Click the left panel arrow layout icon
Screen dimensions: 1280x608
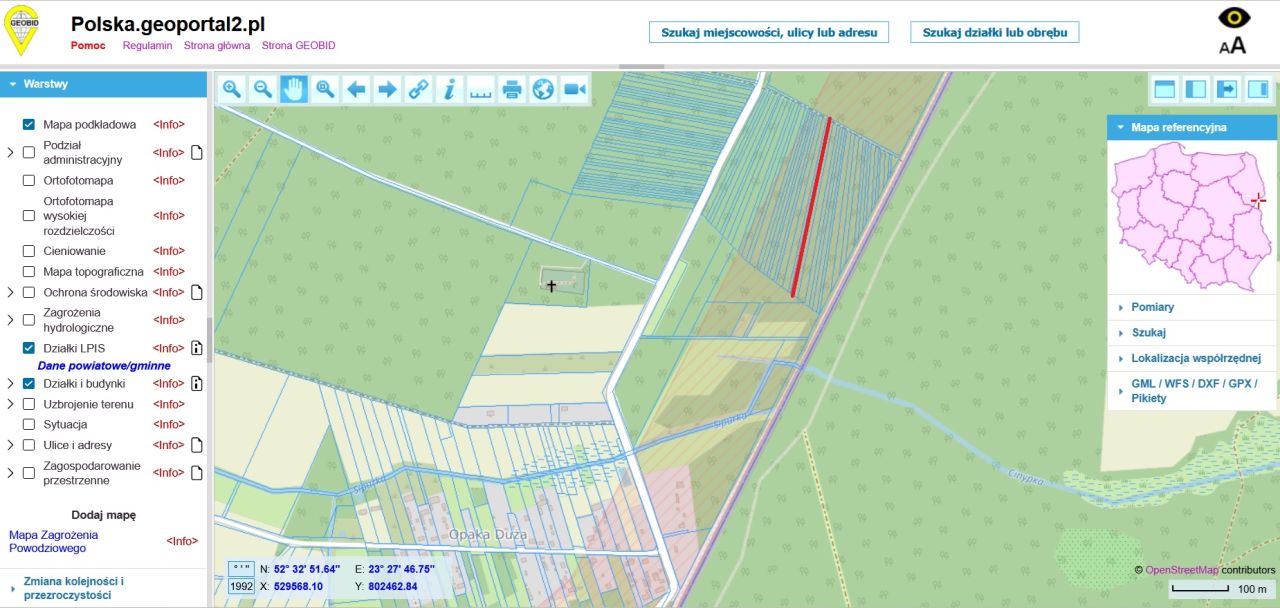(1227, 89)
